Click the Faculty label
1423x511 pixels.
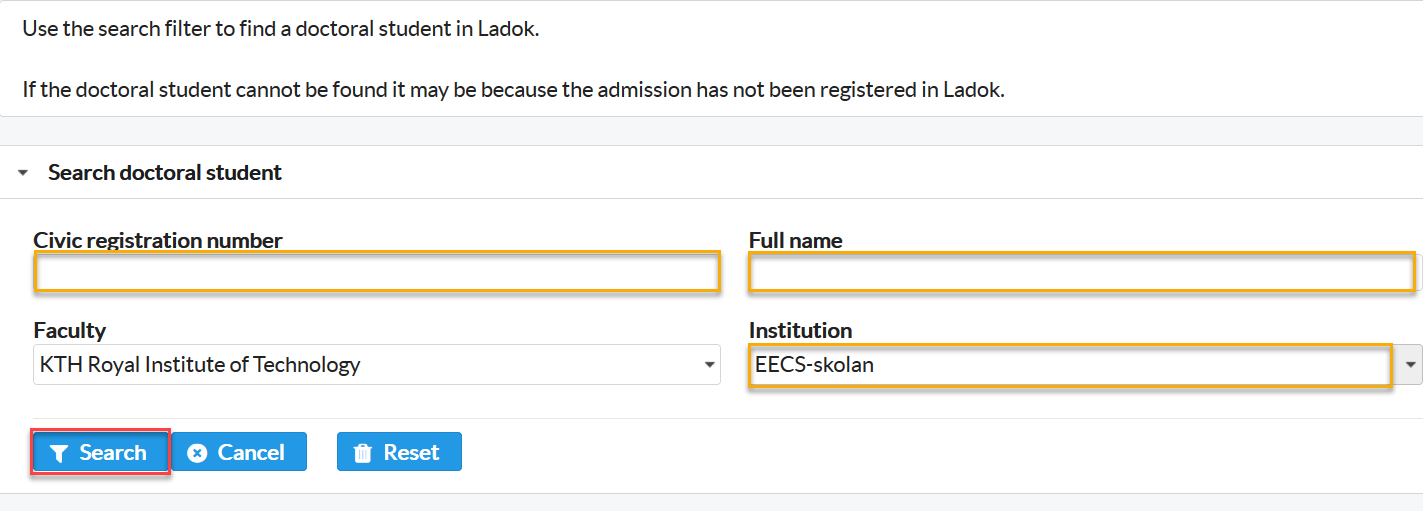(x=70, y=330)
